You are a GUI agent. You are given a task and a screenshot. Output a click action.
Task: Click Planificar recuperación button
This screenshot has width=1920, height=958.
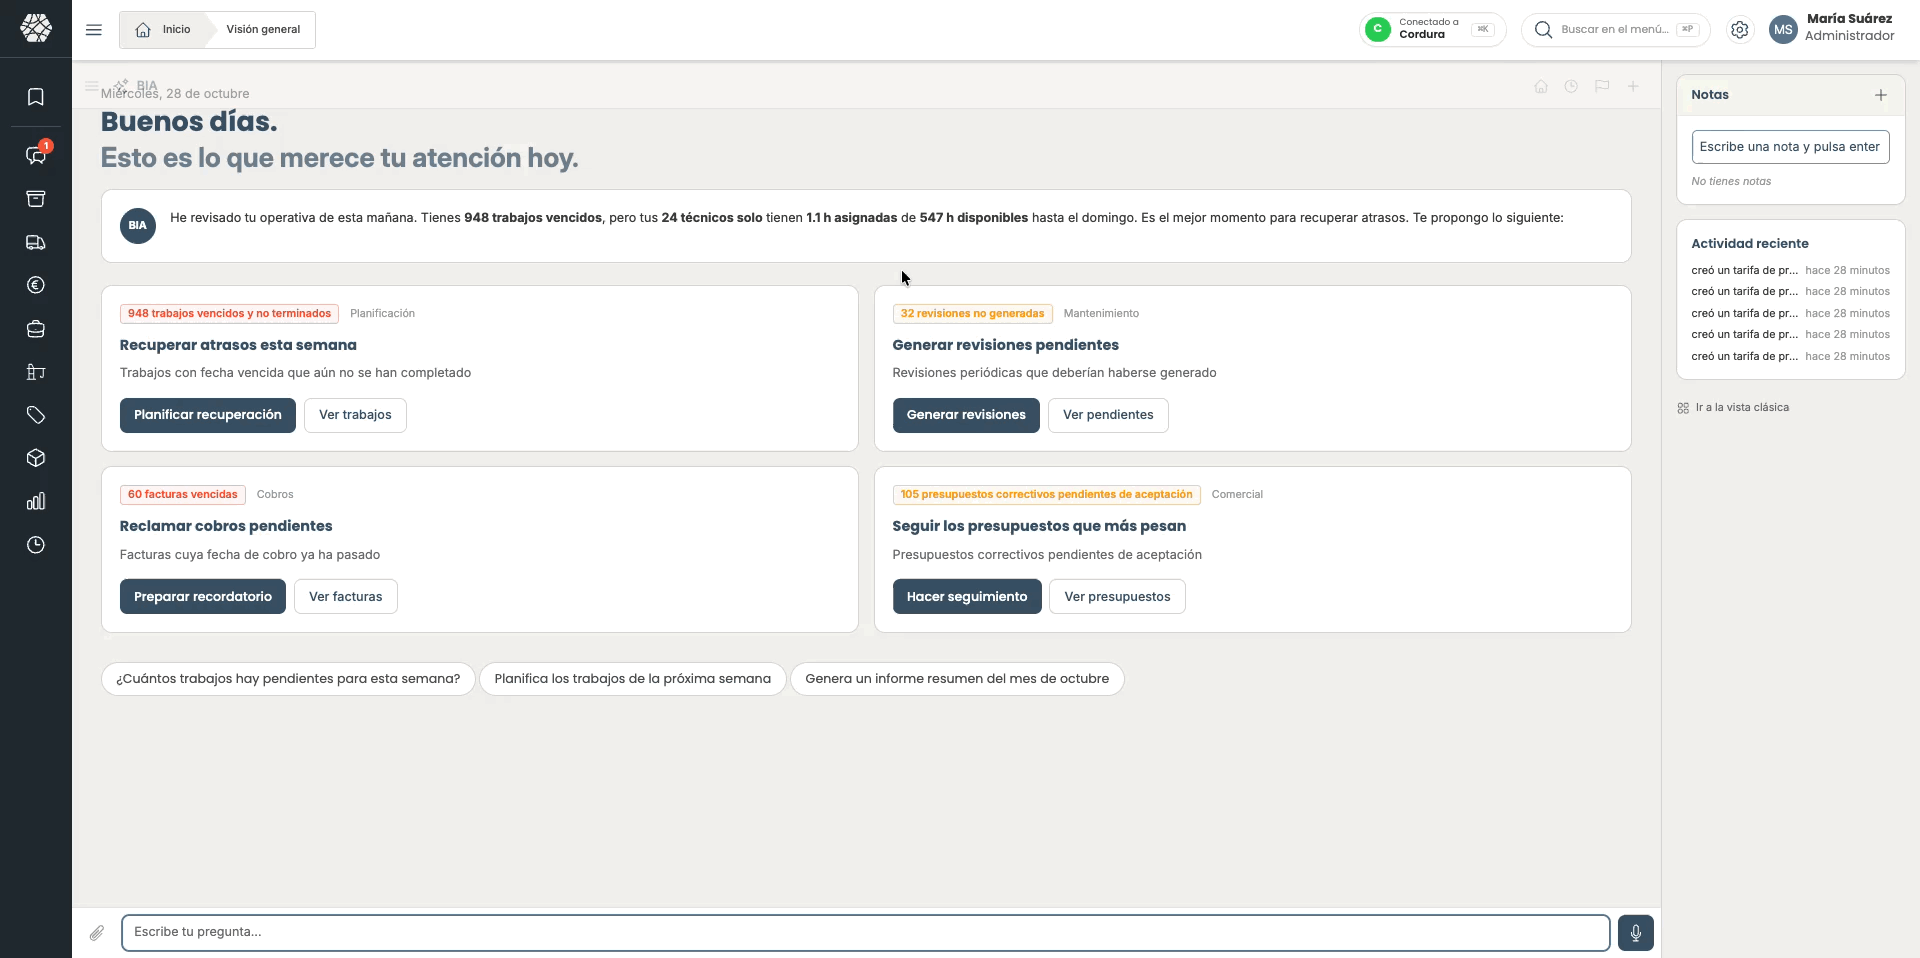click(x=208, y=415)
